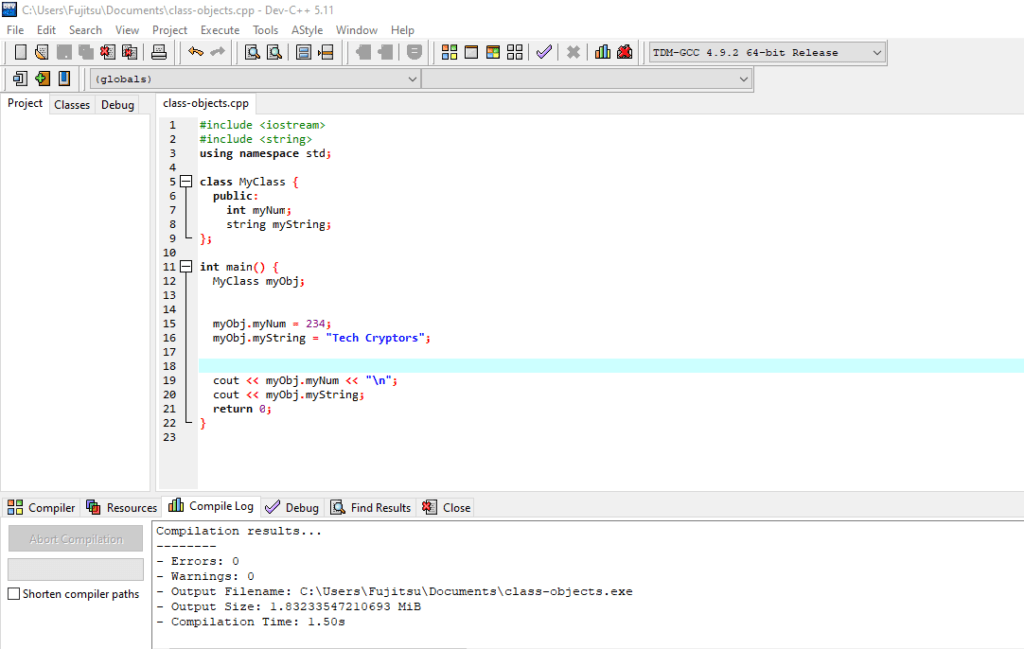Run the program using the window icon
This screenshot has height=649, width=1024.
(471, 52)
